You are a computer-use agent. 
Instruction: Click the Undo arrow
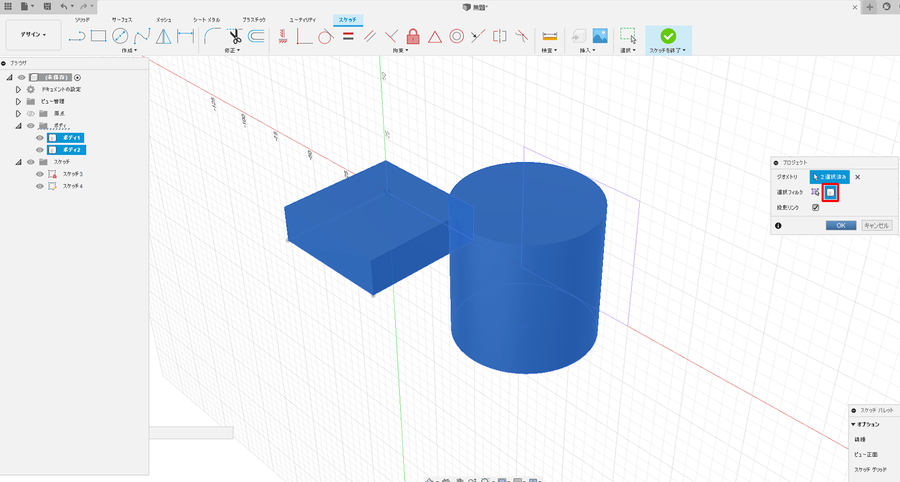63,6
